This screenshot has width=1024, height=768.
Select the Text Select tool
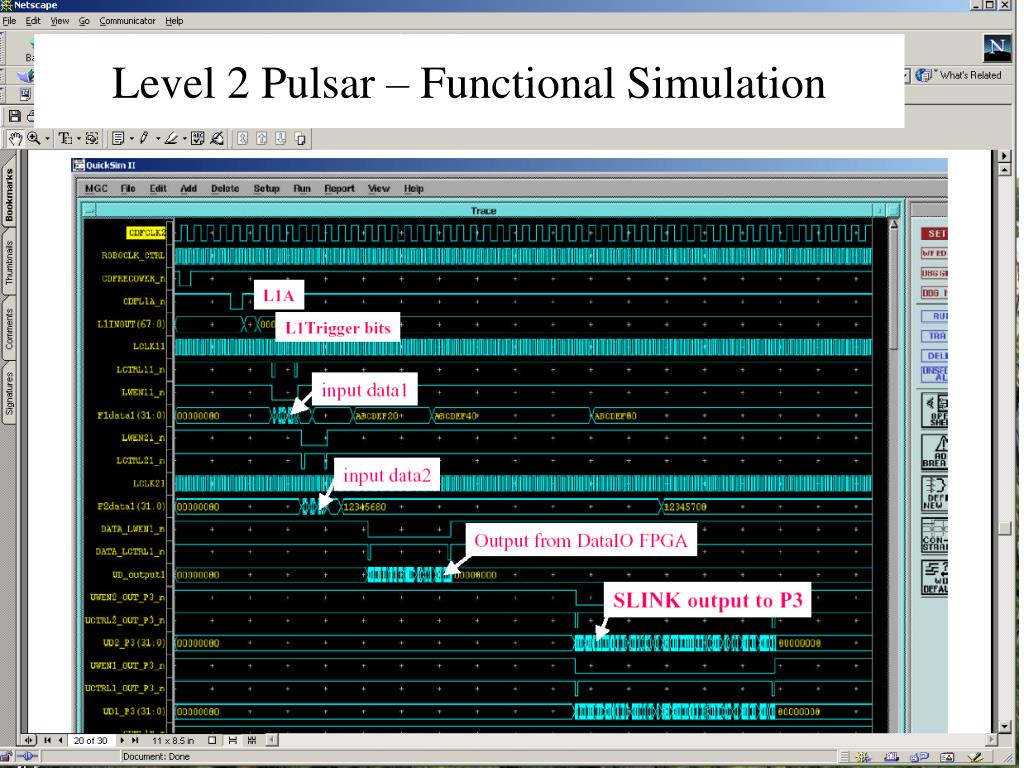click(65, 138)
